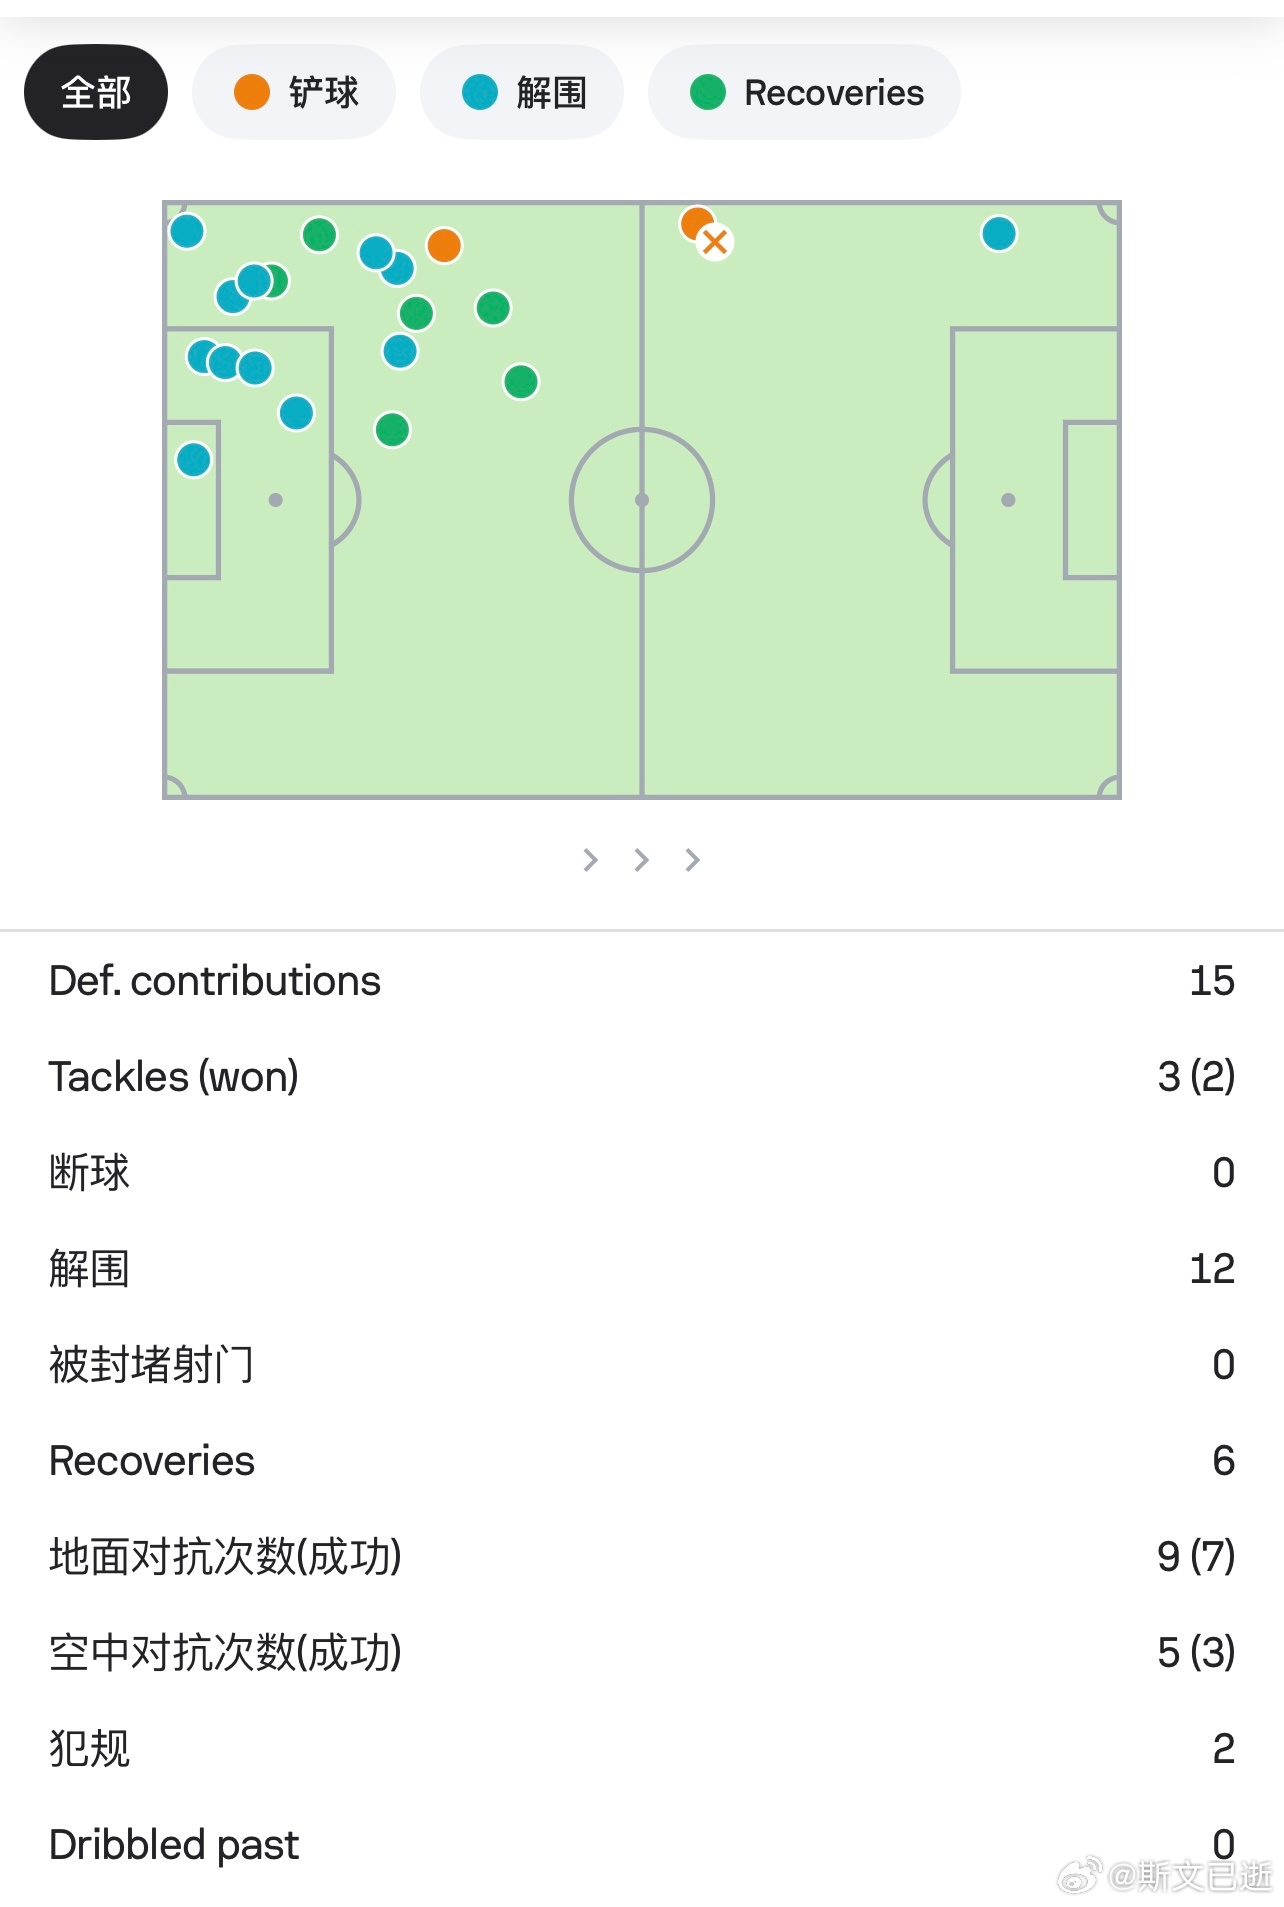Open the Tackles (won) stat row
The image size is (1284, 1907).
642,1077
